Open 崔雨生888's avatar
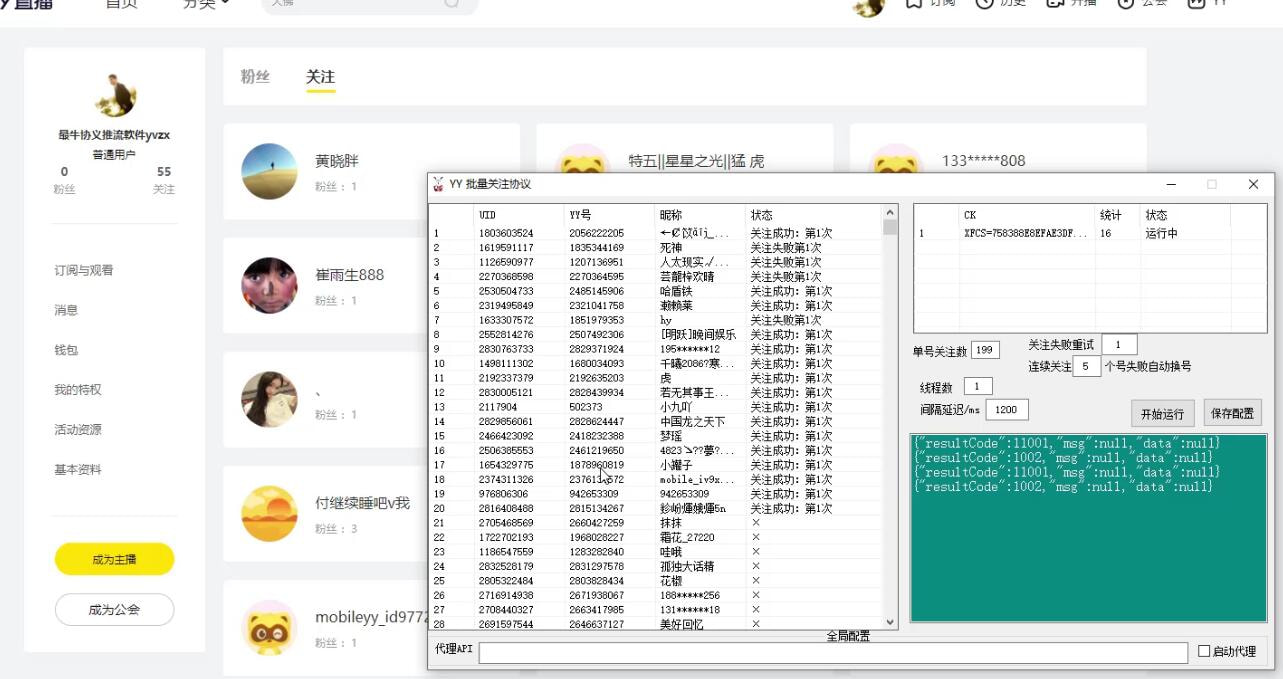Image resolution: width=1283 pixels, height=679 pixels. coord(270,285)
